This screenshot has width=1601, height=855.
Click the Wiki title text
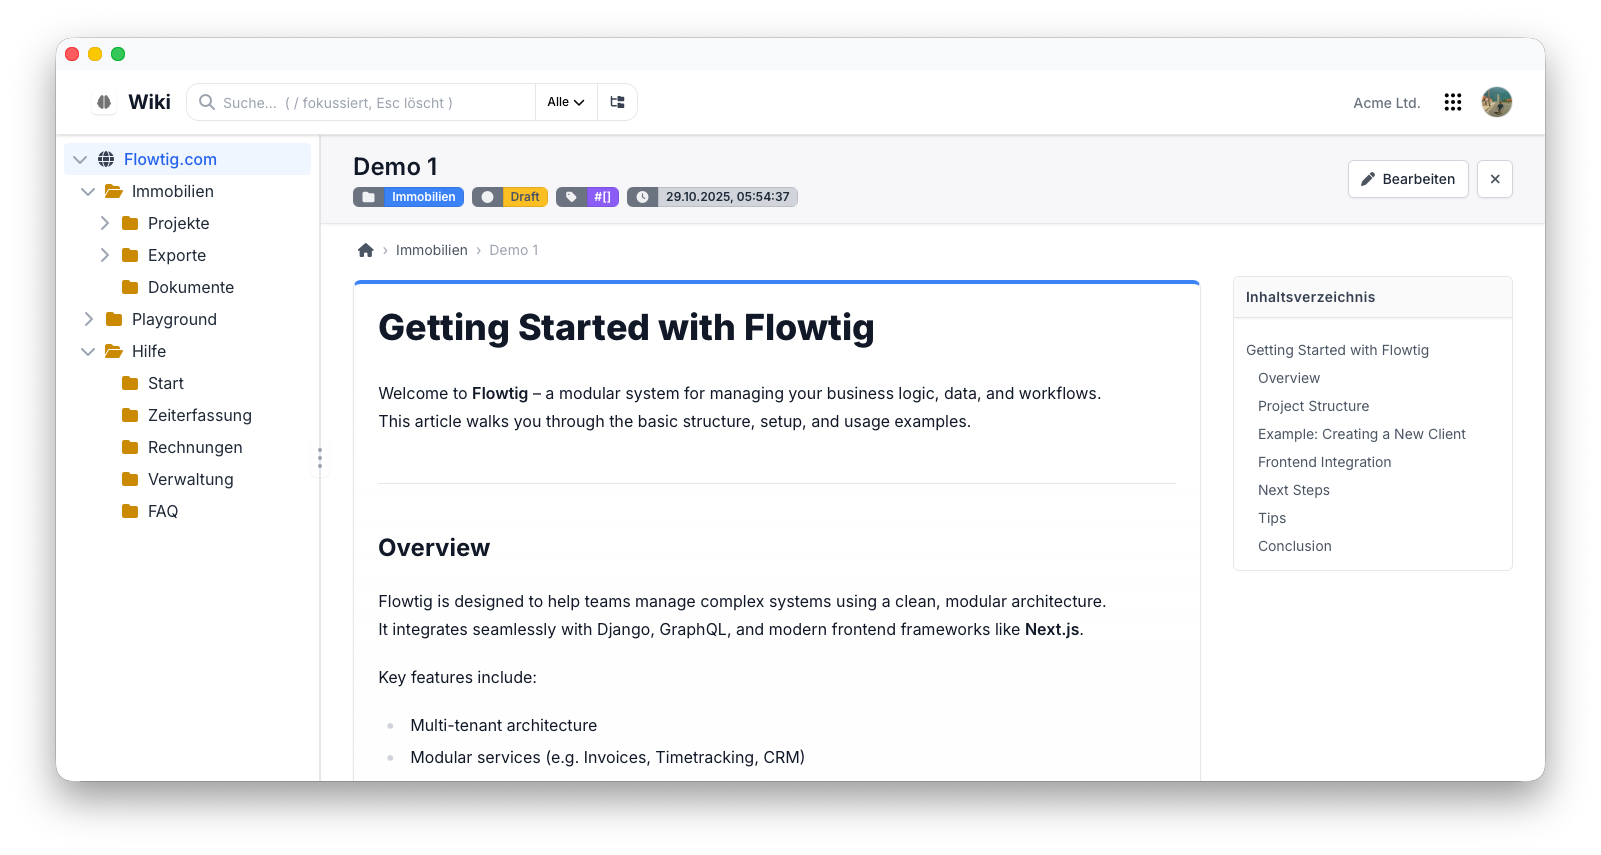(150, 102)
